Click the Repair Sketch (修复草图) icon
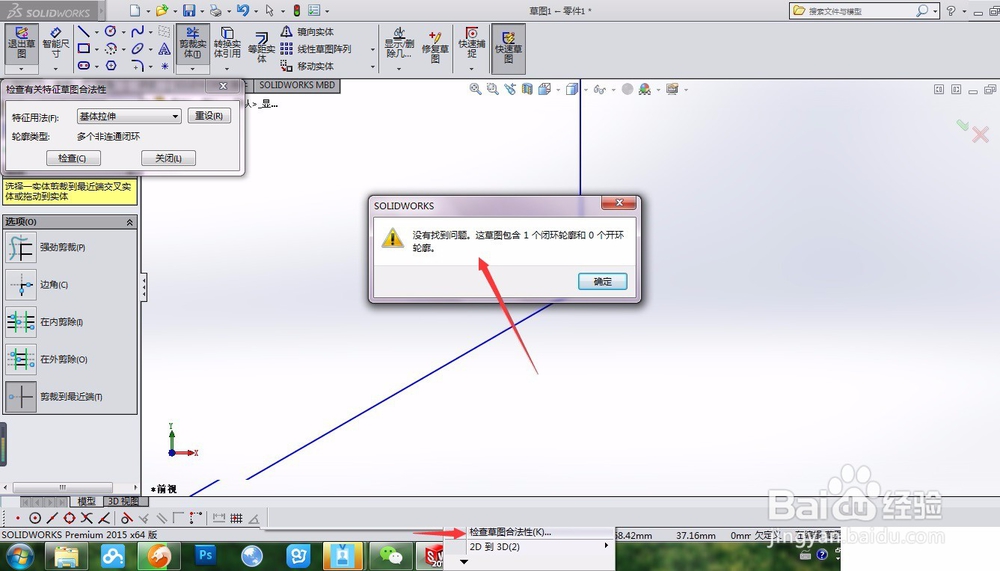Image resolution: width=1000 pixels, height=571 pixels. (x=435, y=46)
